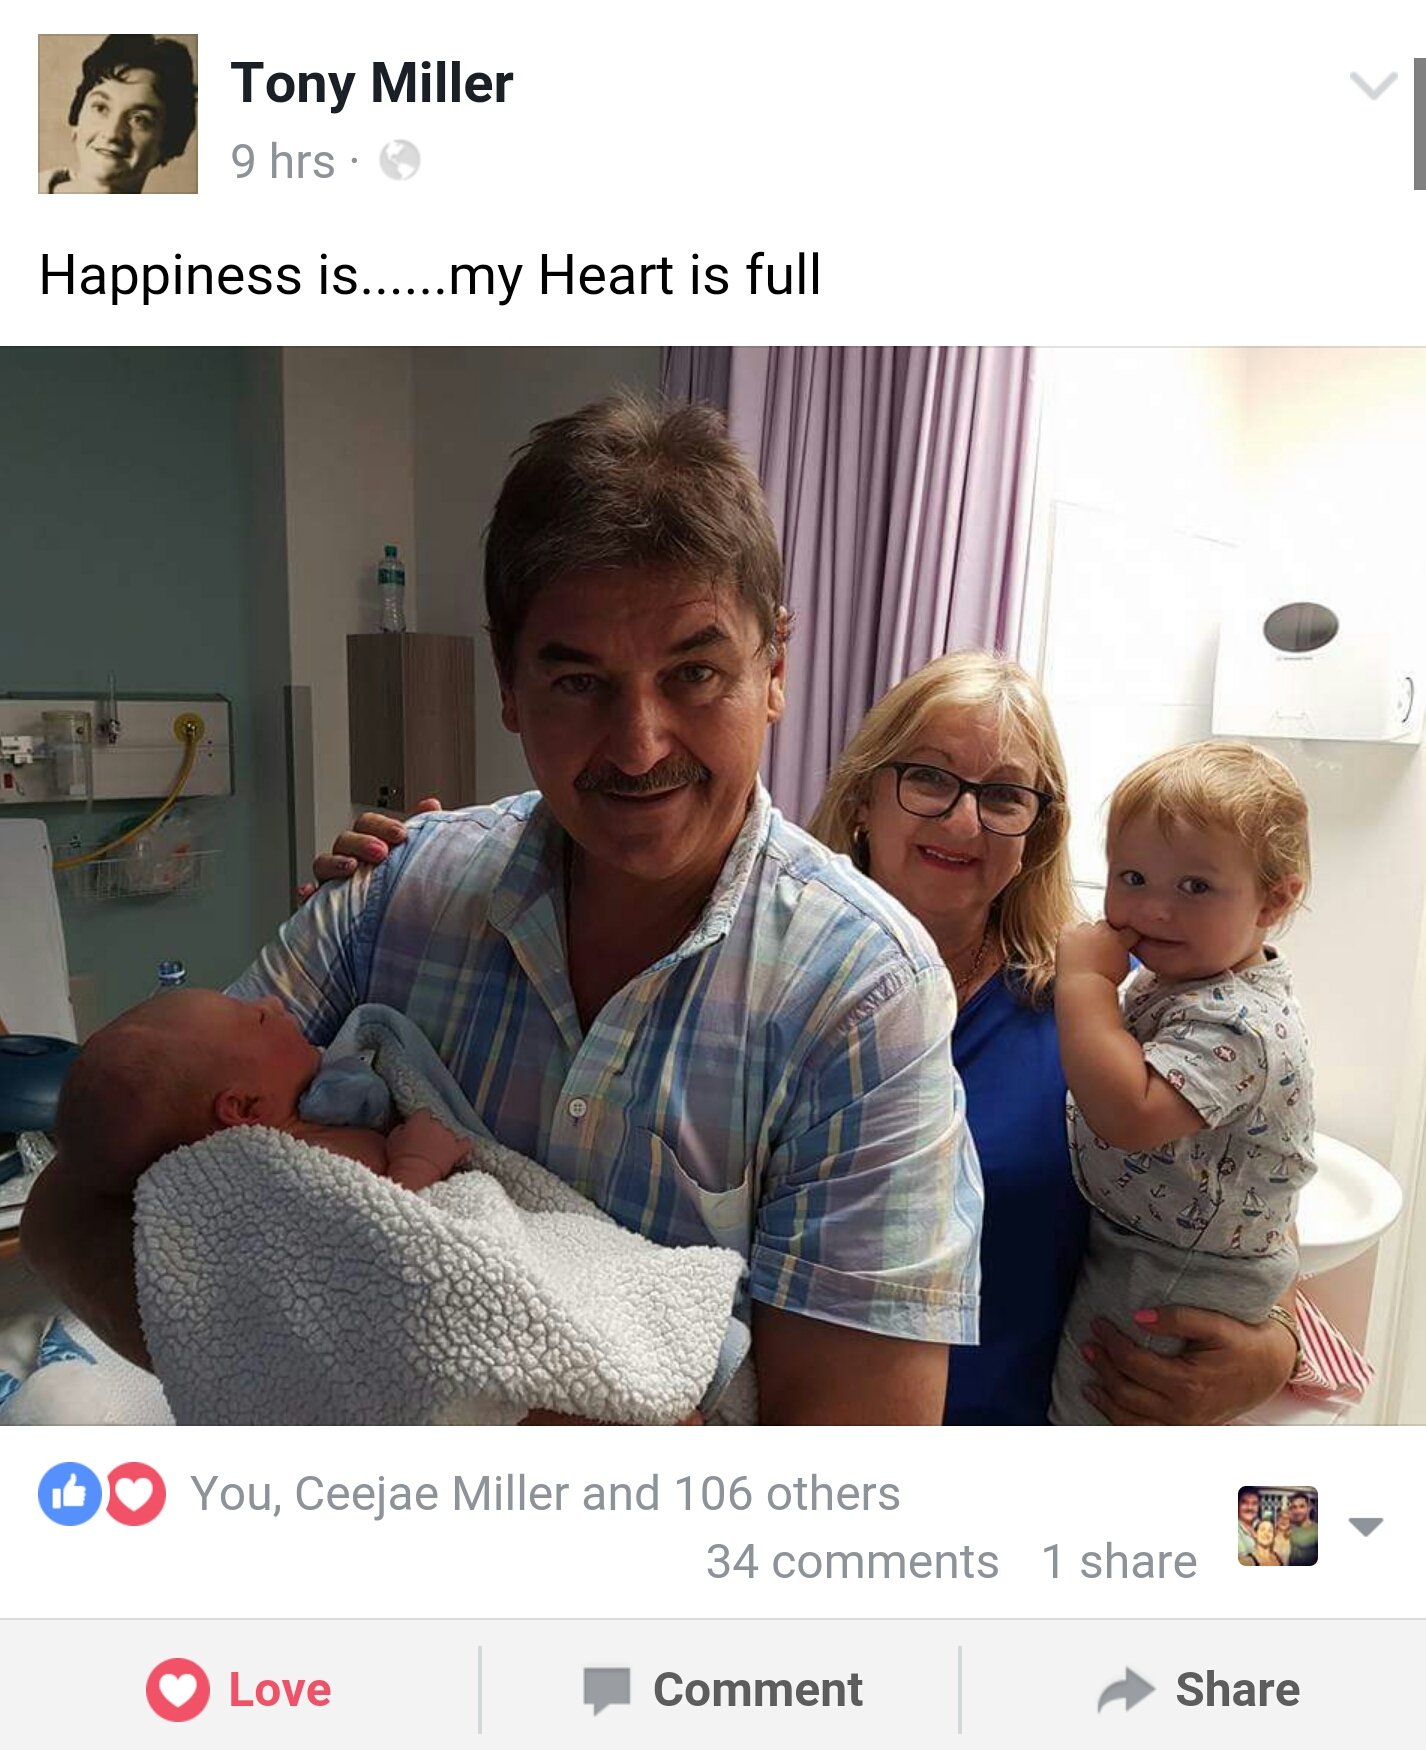Click the heart icon beside Love
The height and width of the screenshot is (1750, 1426).
[178, 1690]
